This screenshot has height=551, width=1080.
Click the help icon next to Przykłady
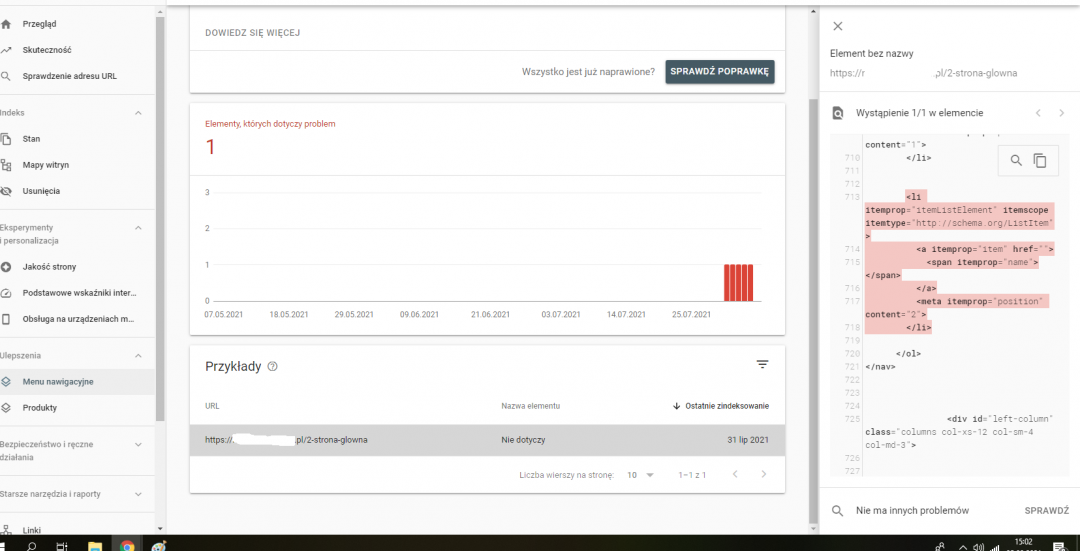point(273,367)
